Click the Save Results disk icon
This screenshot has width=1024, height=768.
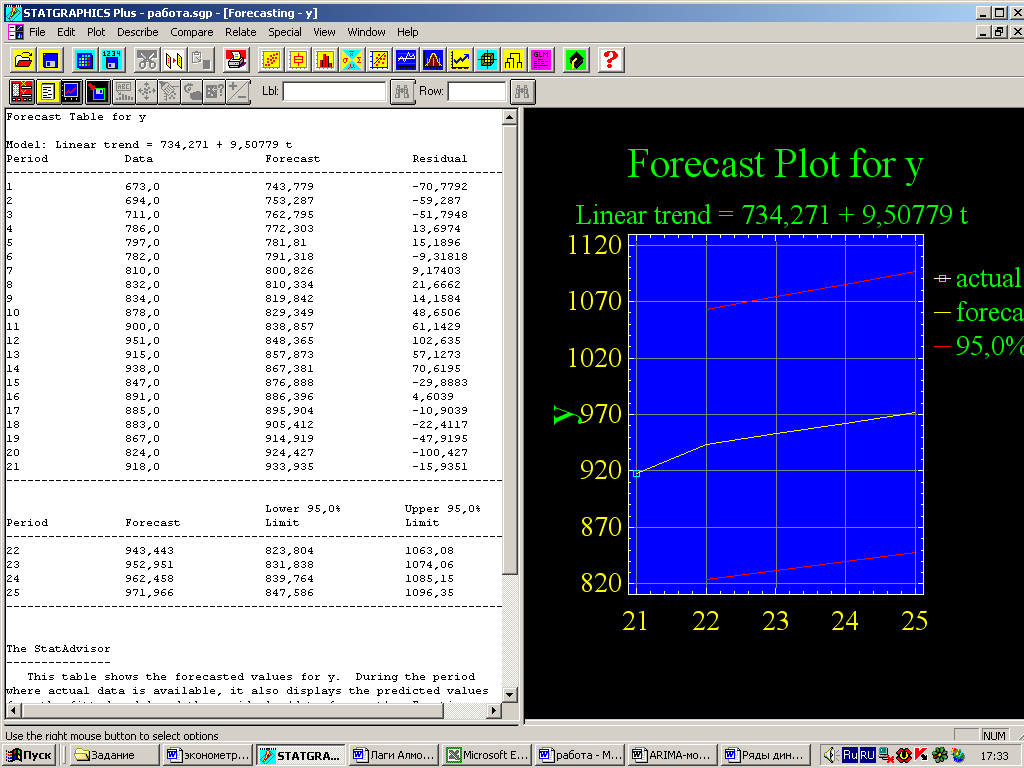[98, 91]
